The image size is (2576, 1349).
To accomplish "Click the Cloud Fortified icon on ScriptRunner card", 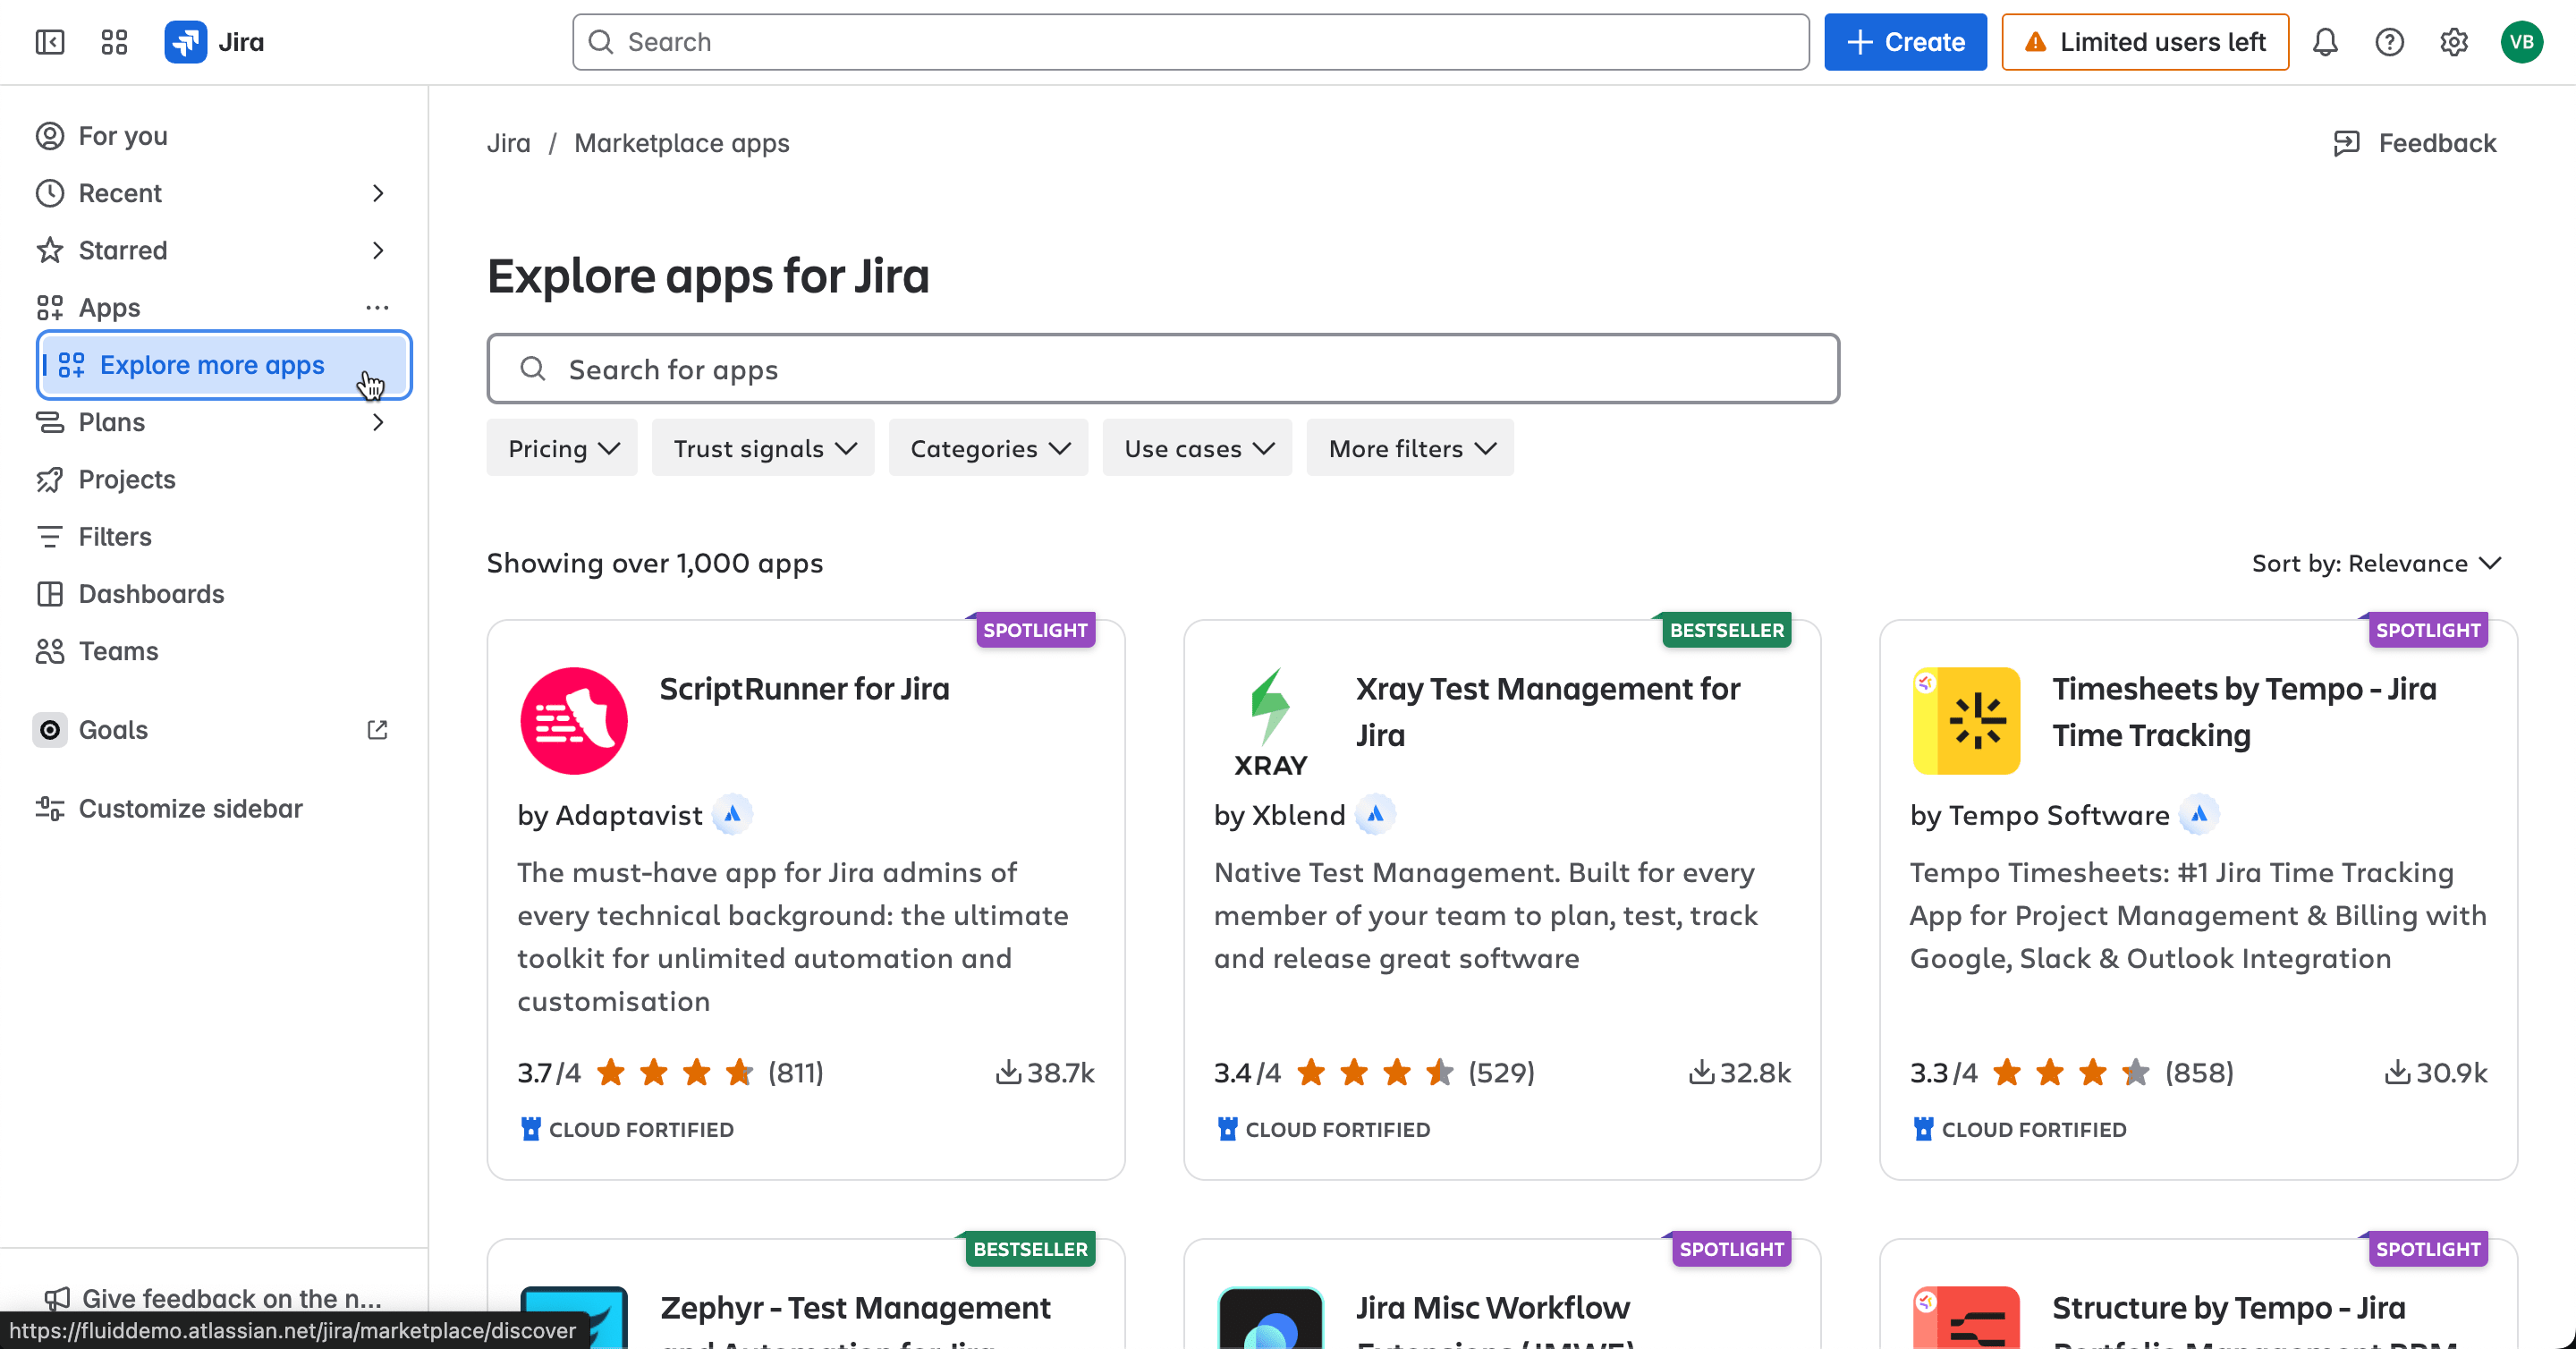I will [x=531, y=1129].
